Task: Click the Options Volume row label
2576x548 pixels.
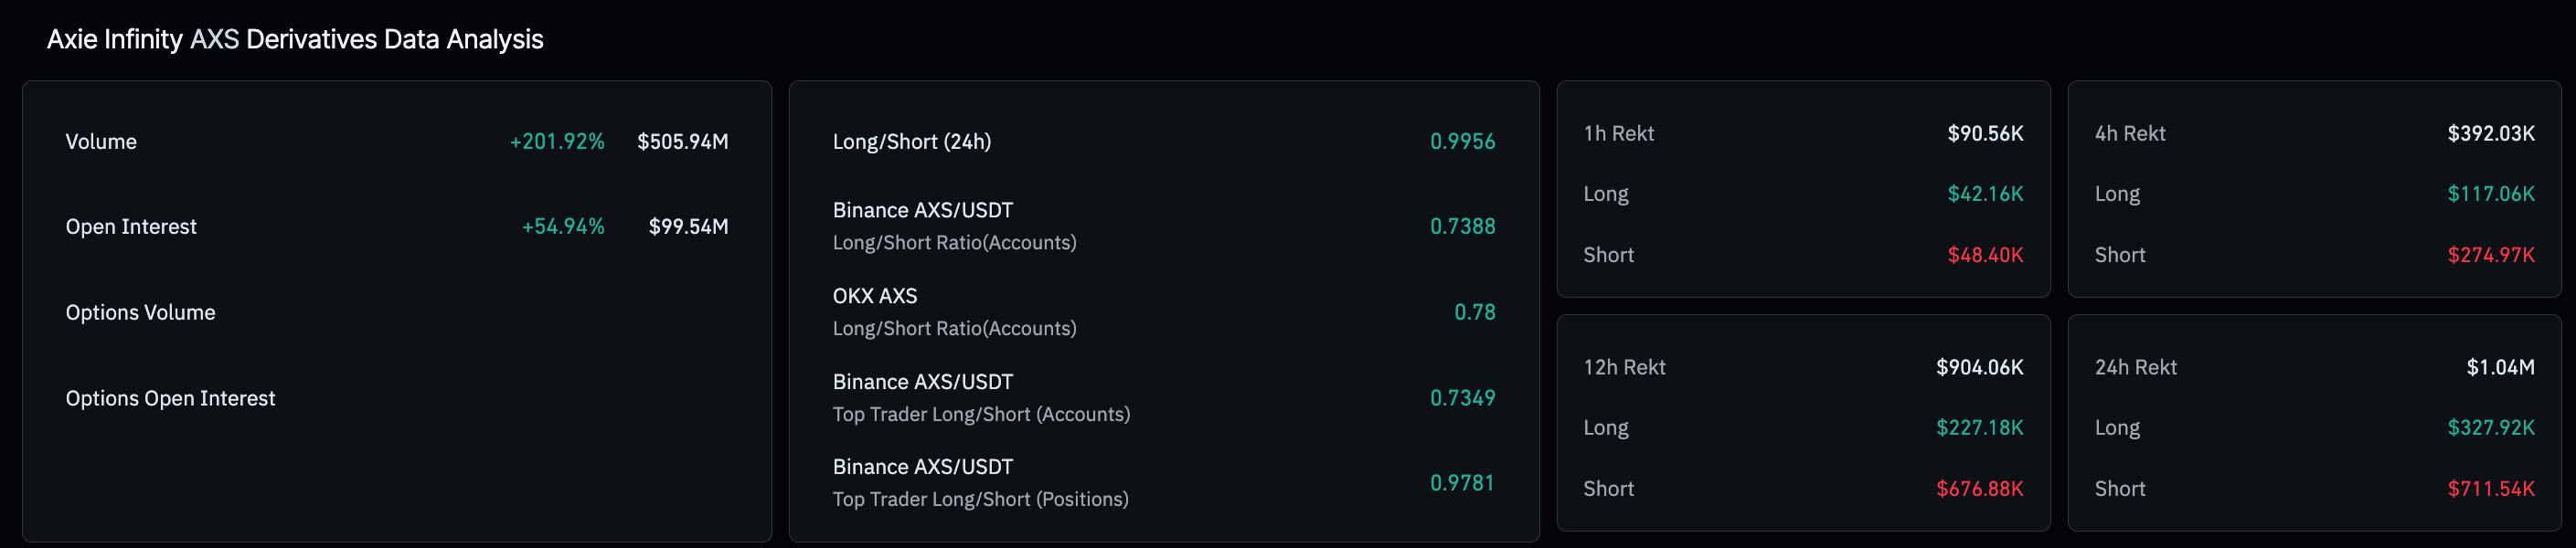Action: pyautogui.click(x=140, y=312)
